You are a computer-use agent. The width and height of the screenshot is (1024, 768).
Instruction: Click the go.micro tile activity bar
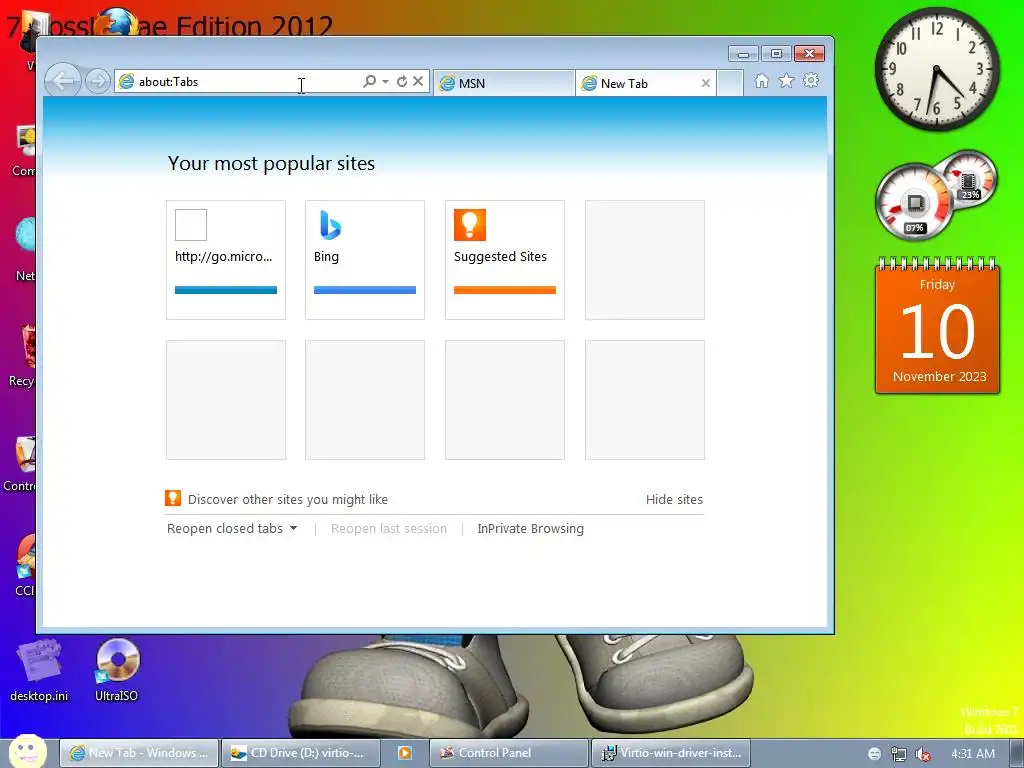tap(226, 290)
